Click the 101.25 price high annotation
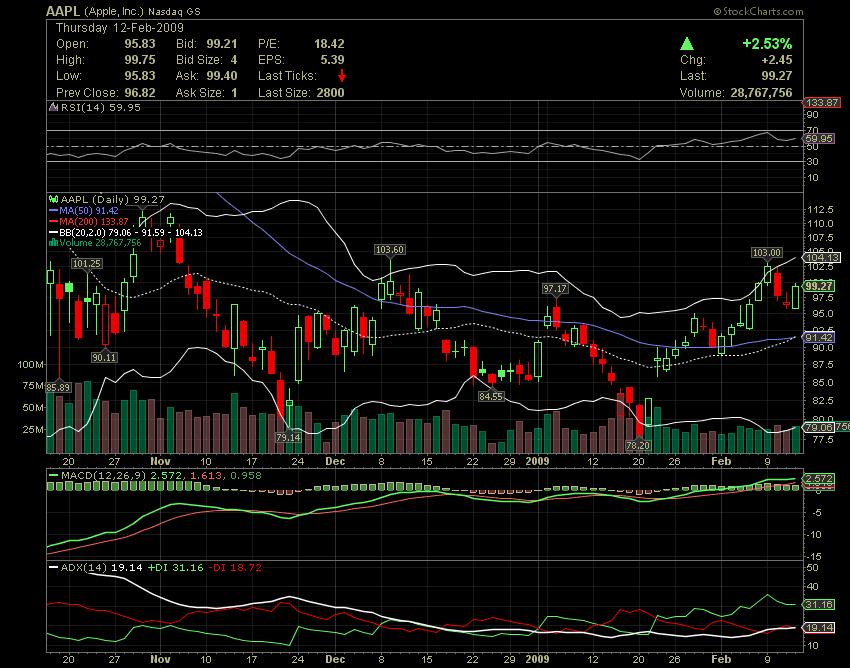The image size is (850, 668). (87, 264)
